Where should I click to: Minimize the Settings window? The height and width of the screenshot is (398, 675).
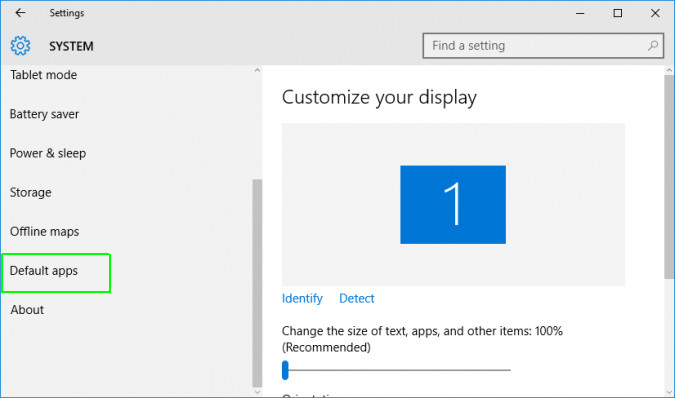click(580, 13)
